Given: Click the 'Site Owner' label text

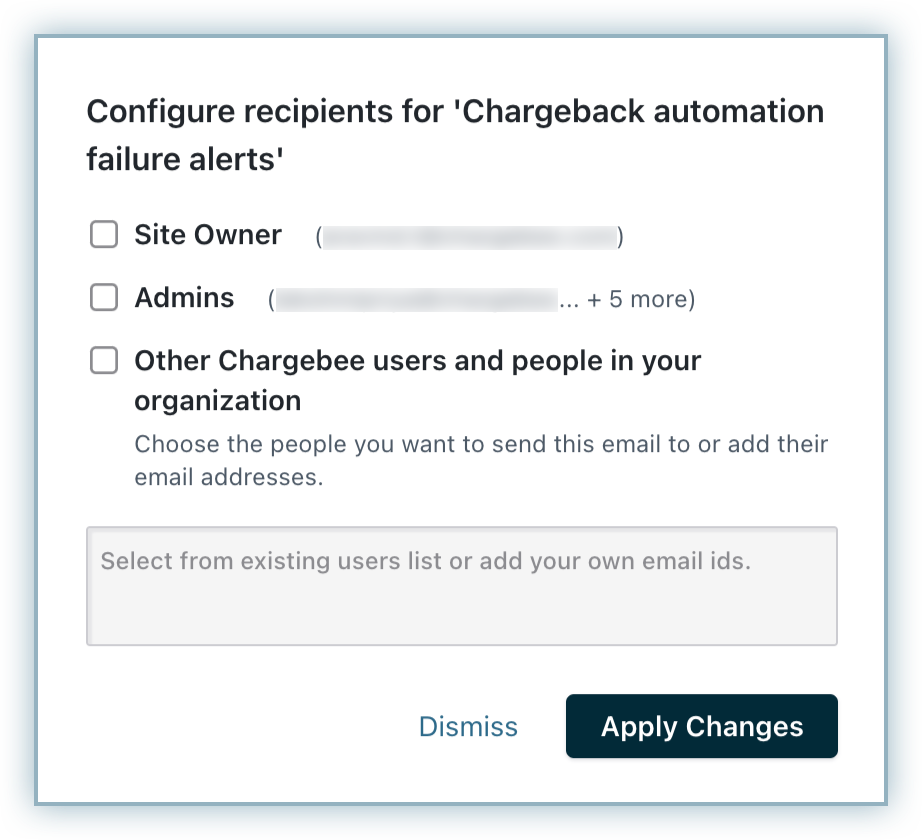Looking at the screenshot, I should pyautogui.click(x=208, y=235).
